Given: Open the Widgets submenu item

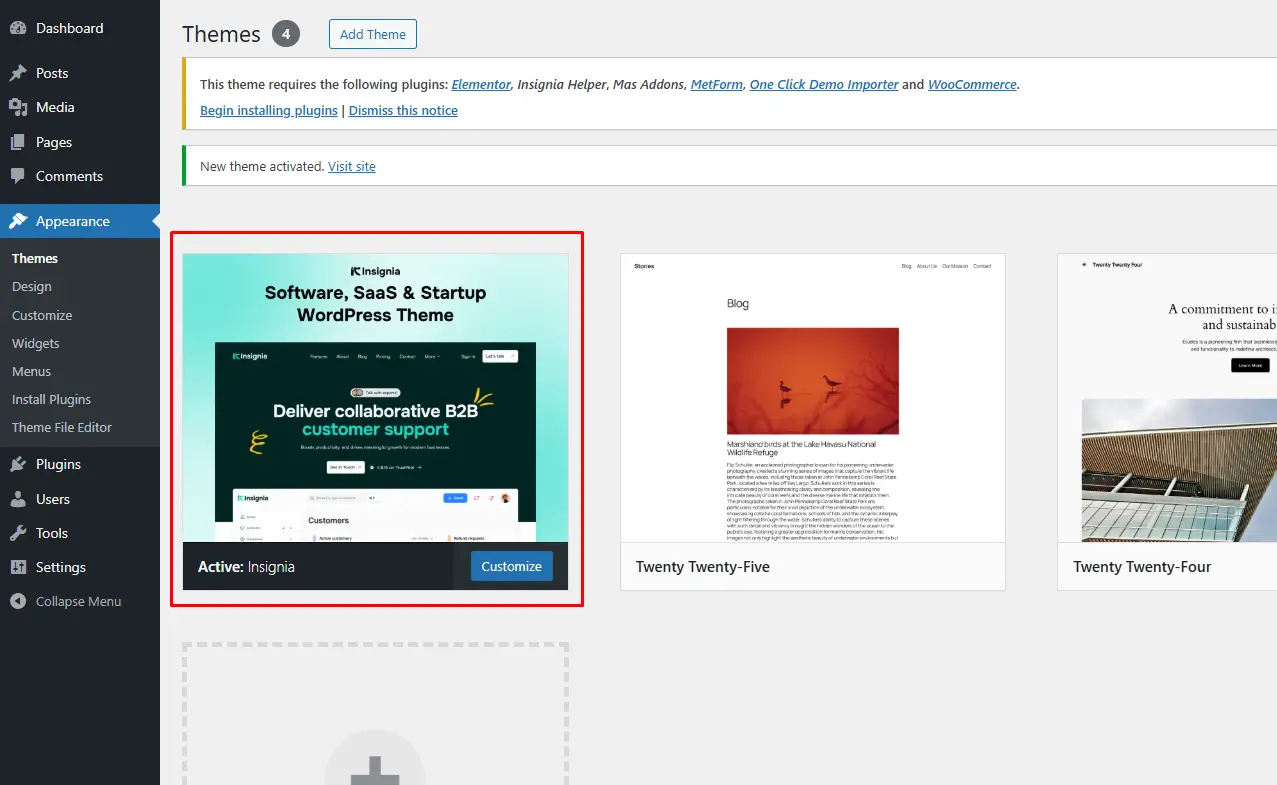Looking at the screenshot, I should tap(36, 343).
